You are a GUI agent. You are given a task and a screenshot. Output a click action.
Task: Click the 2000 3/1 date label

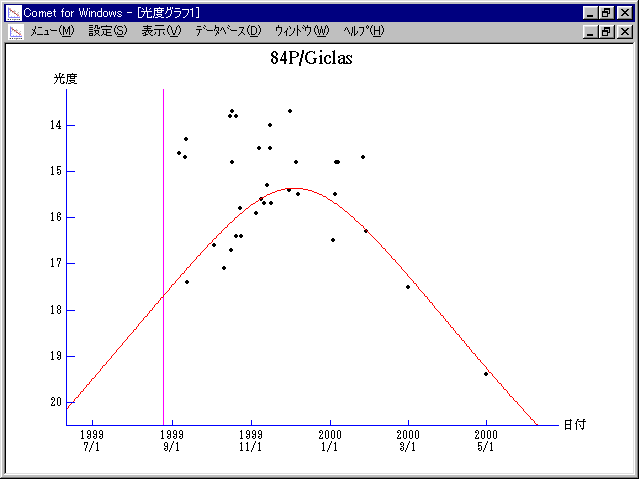408,441
